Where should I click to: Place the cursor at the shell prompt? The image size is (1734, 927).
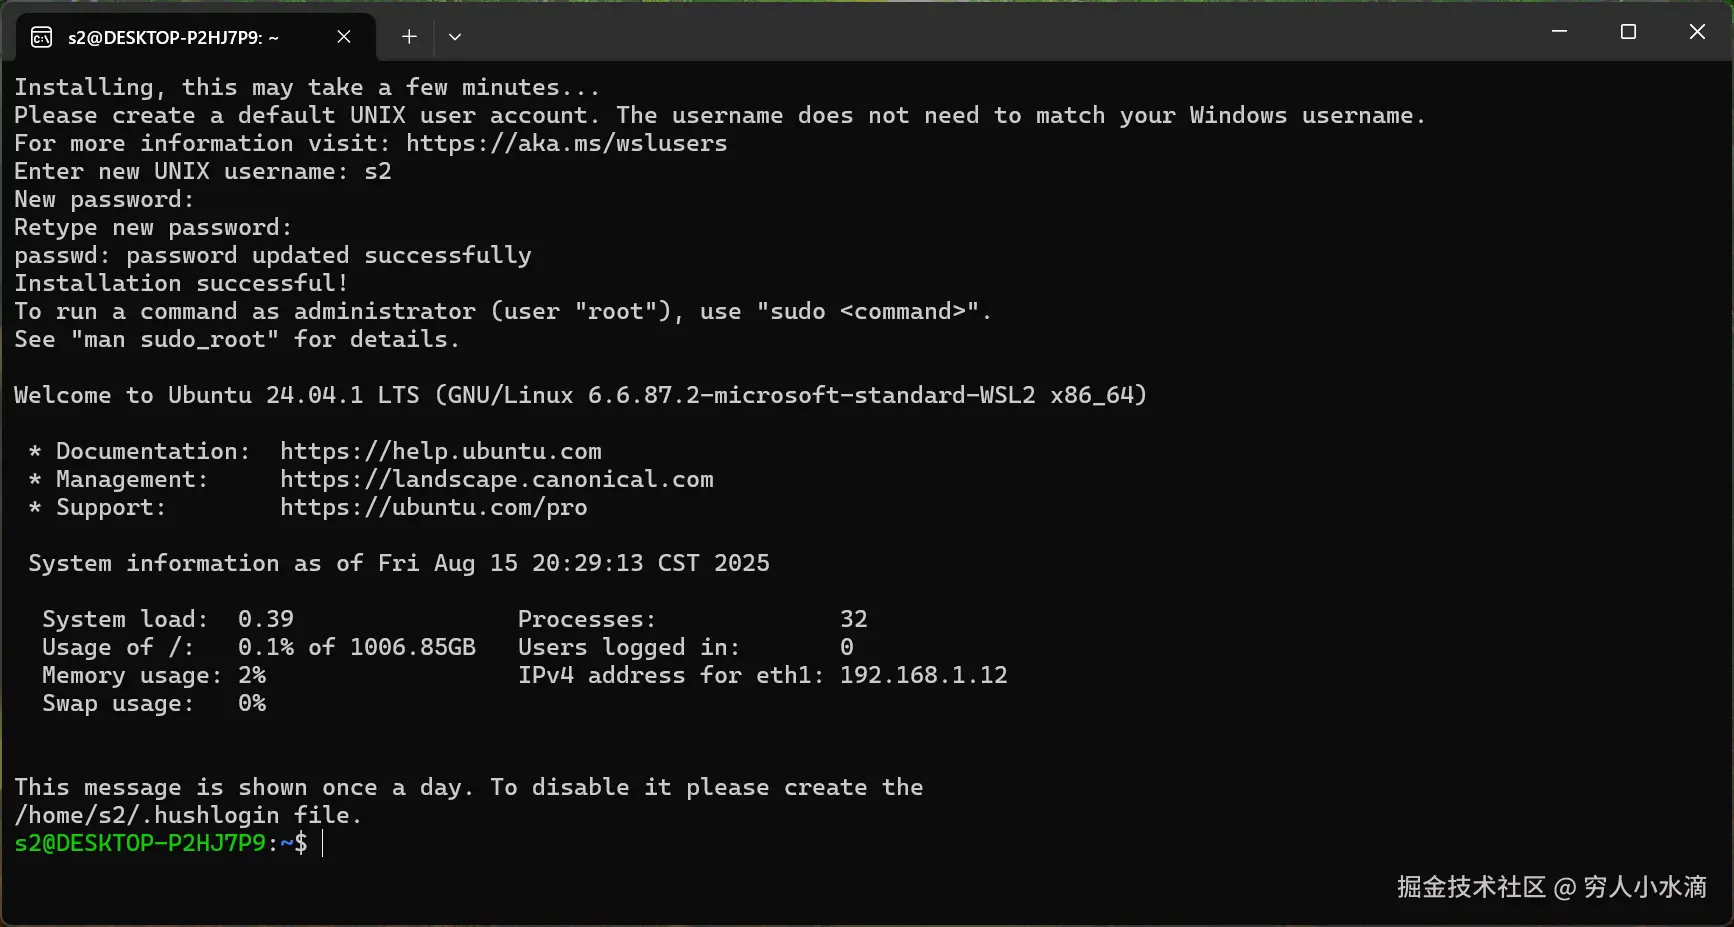(322, 844)
